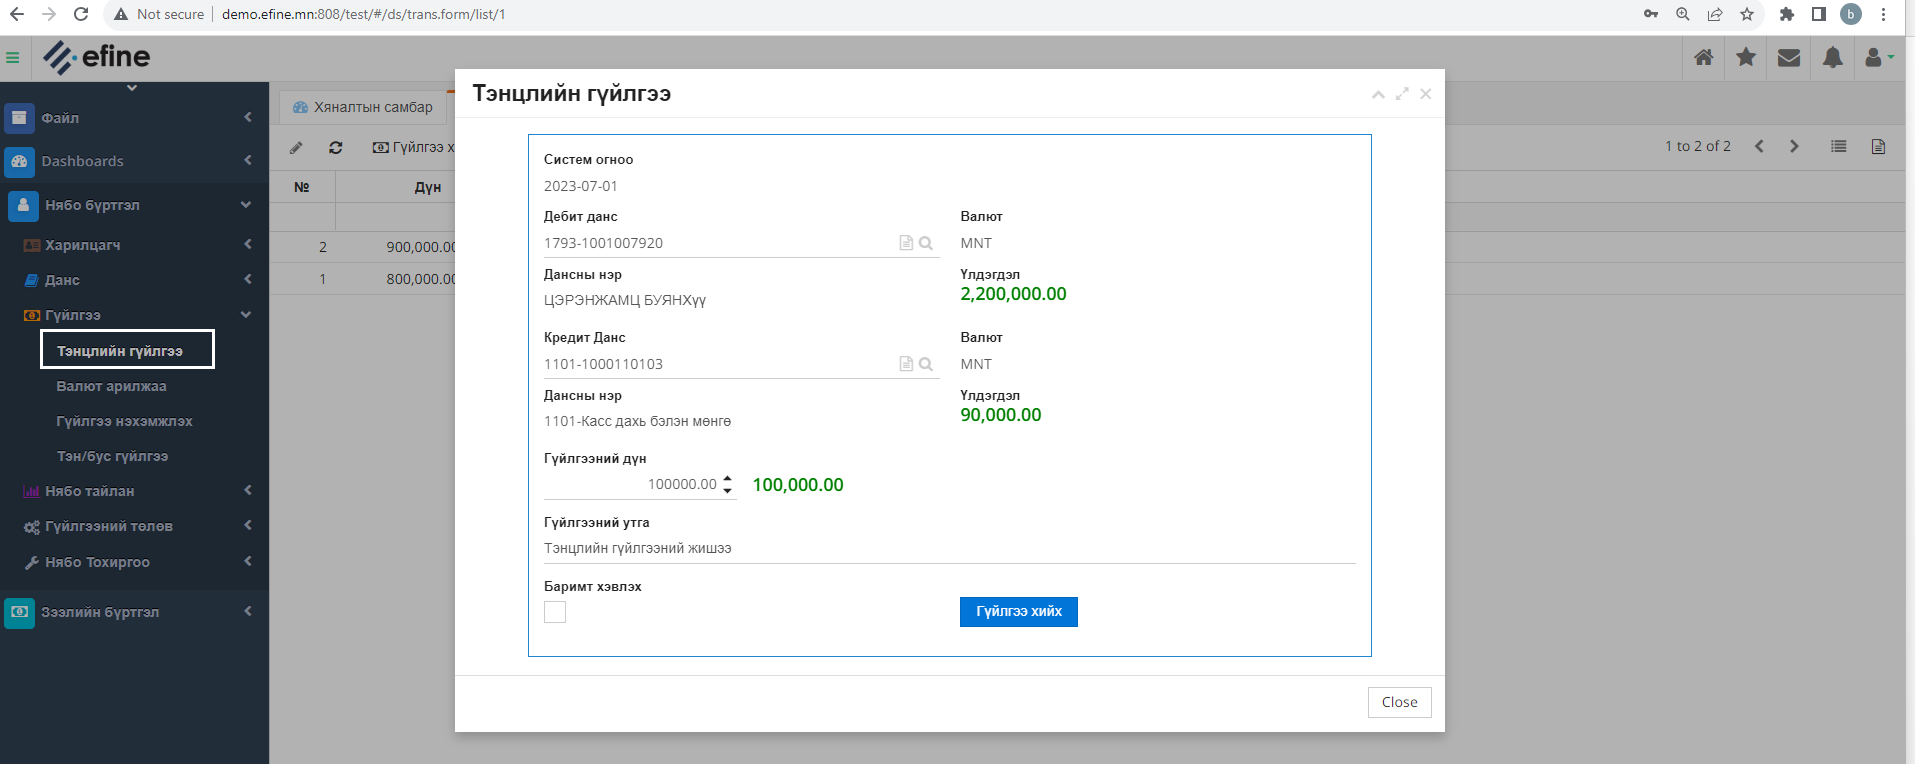The width and height of the screenshot is (1915, 764).
Task: Click the pencil edit icon in list toolbar
Action: tap(296, 148)
